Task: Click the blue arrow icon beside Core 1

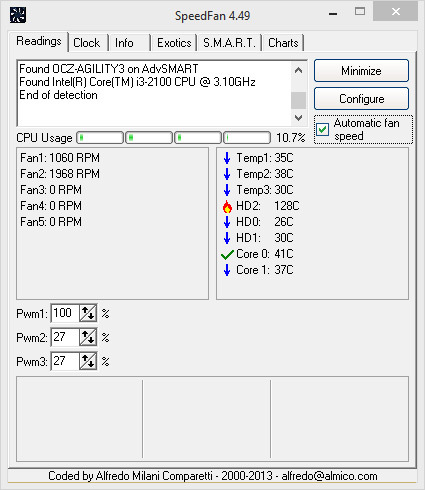Action: coord(227,270)
